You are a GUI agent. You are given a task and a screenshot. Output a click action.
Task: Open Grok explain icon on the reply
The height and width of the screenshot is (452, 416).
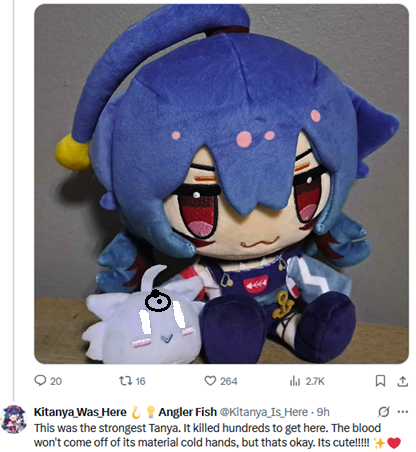point(384,412)
